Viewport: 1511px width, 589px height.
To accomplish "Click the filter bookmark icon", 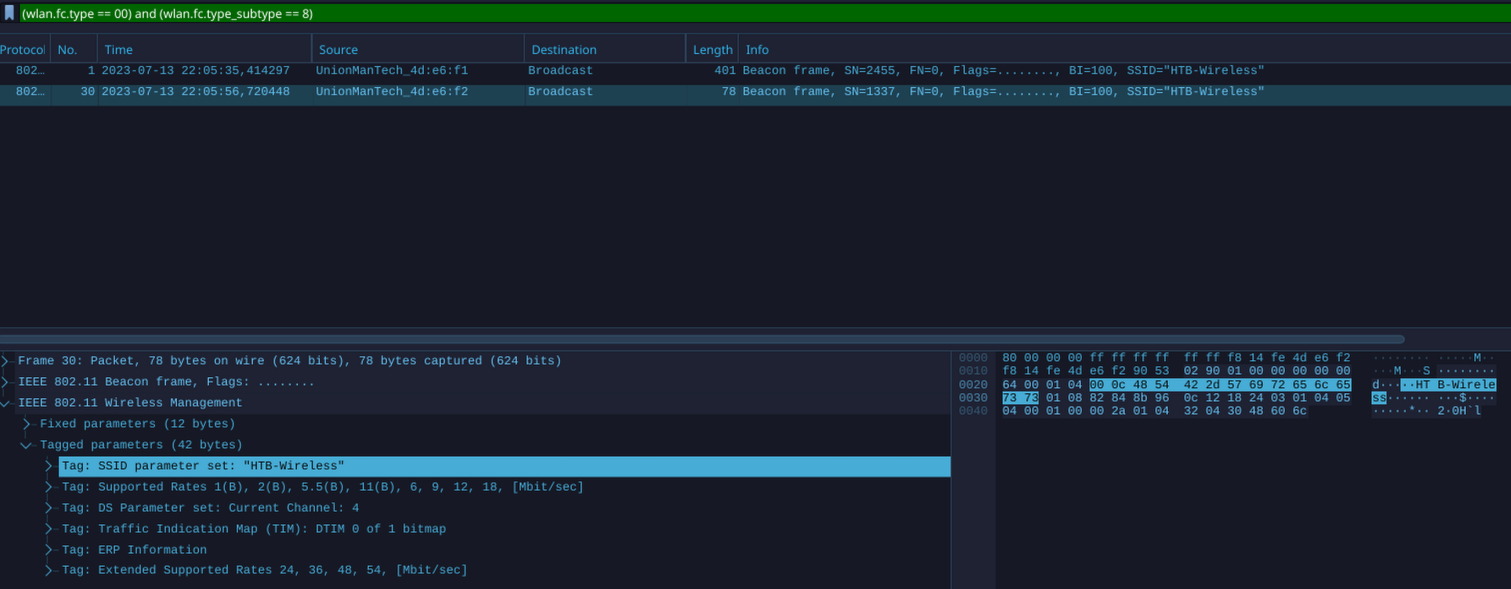I will click(x=10, y=13).
